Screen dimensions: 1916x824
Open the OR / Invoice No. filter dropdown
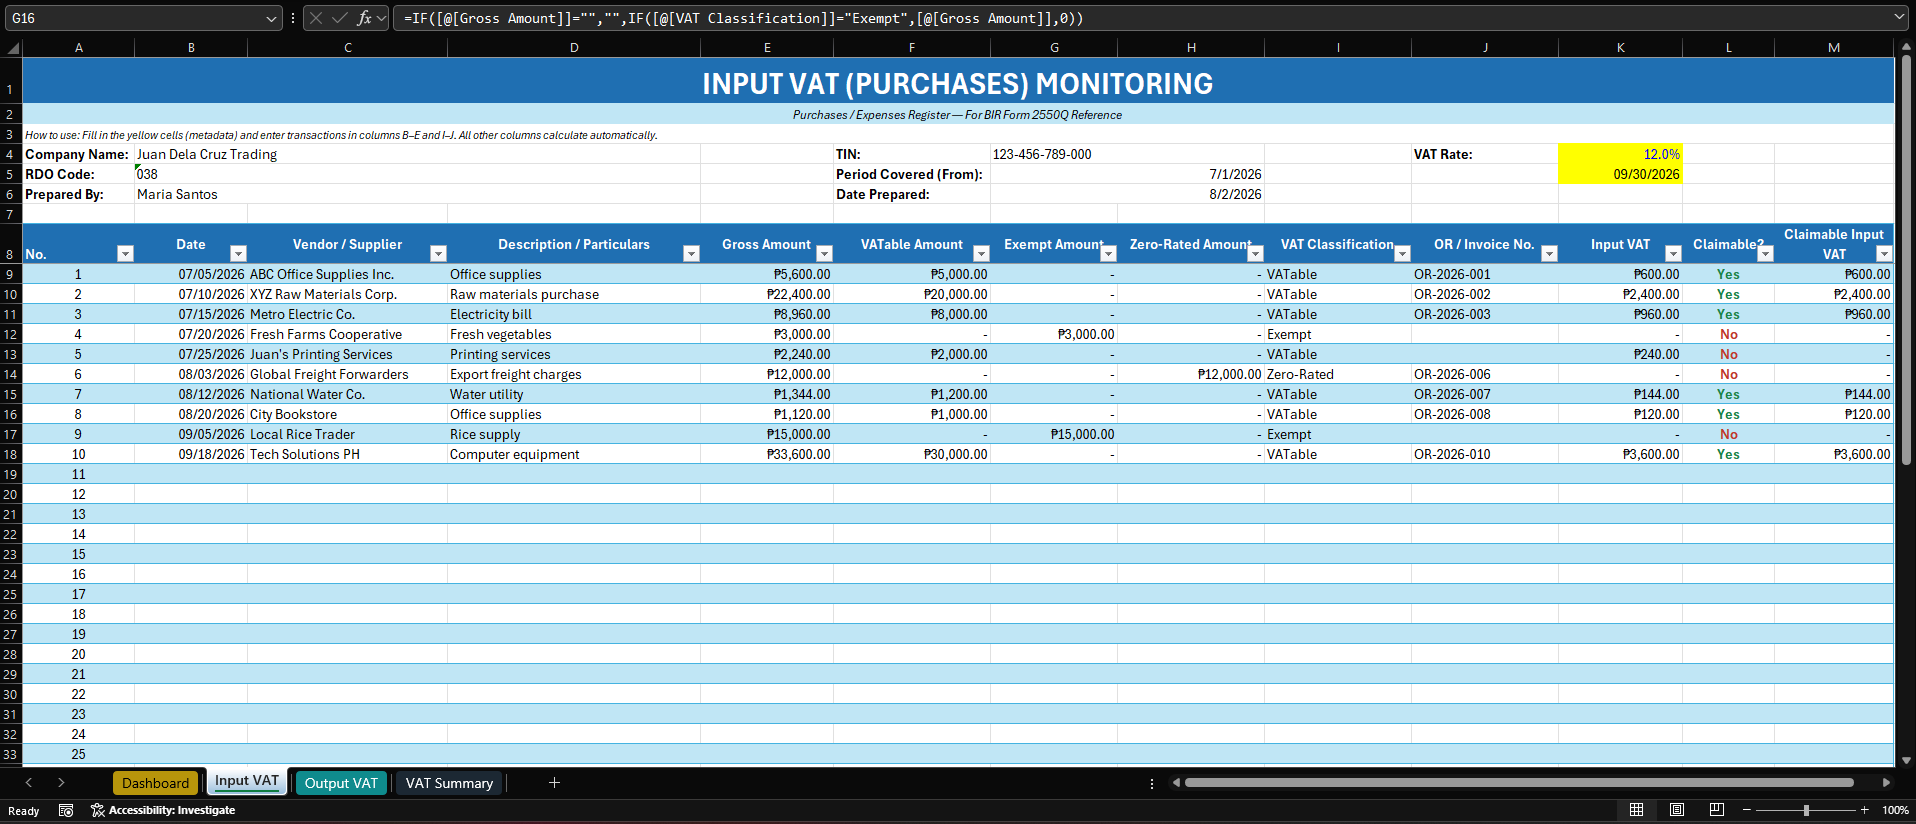(1549, 254)
